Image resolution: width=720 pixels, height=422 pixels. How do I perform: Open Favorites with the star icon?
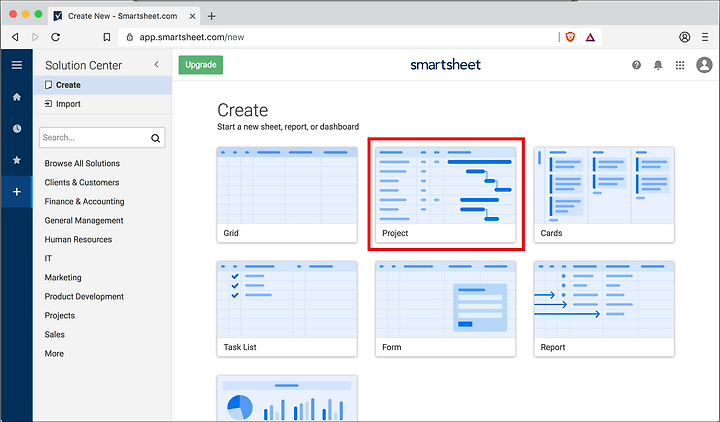pyautogui.click(x=17, y=160)
